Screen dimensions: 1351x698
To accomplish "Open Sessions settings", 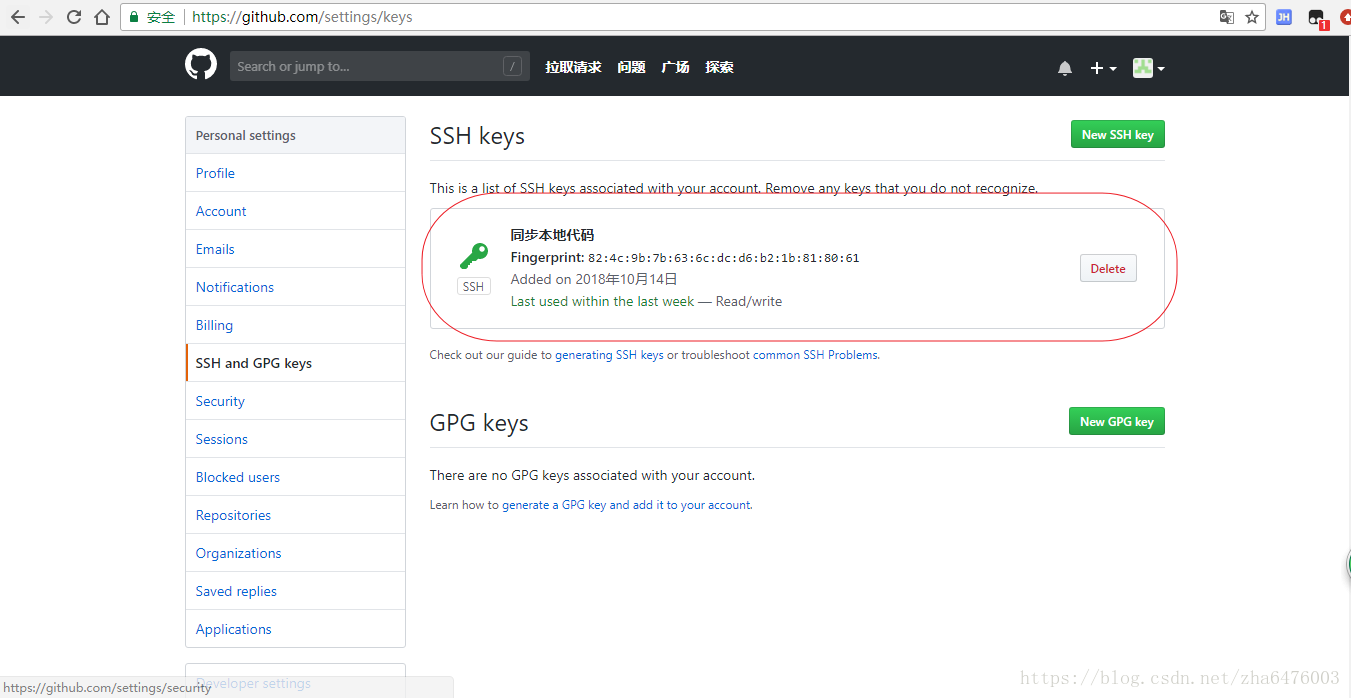I will 295,439.
